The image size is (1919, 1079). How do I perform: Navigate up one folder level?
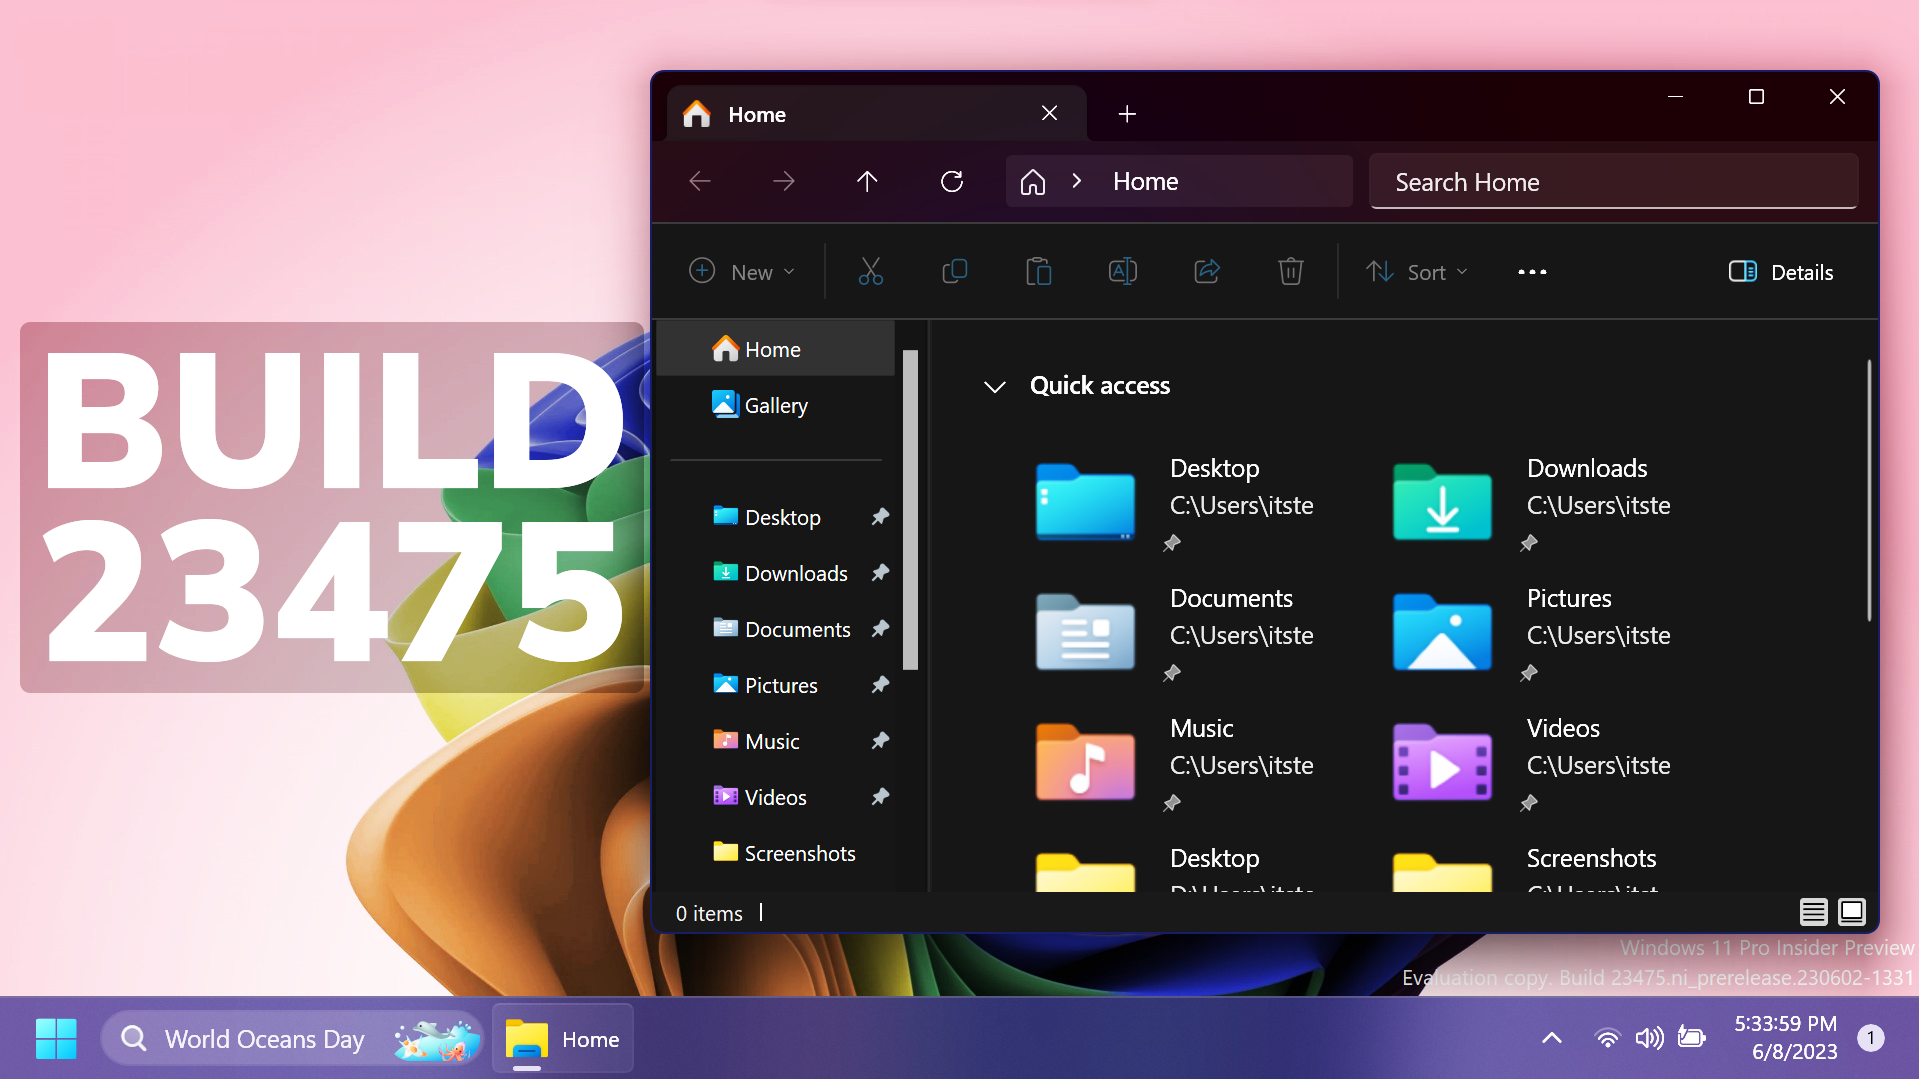(867, 181)
